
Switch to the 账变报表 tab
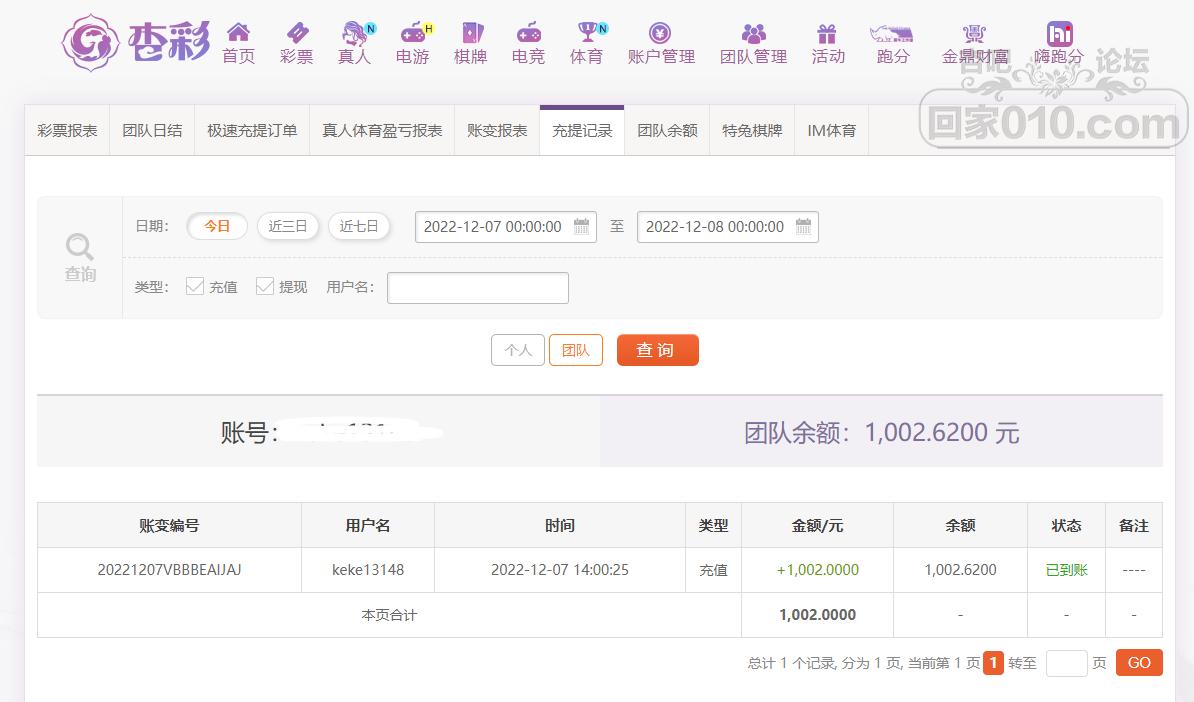497,131
